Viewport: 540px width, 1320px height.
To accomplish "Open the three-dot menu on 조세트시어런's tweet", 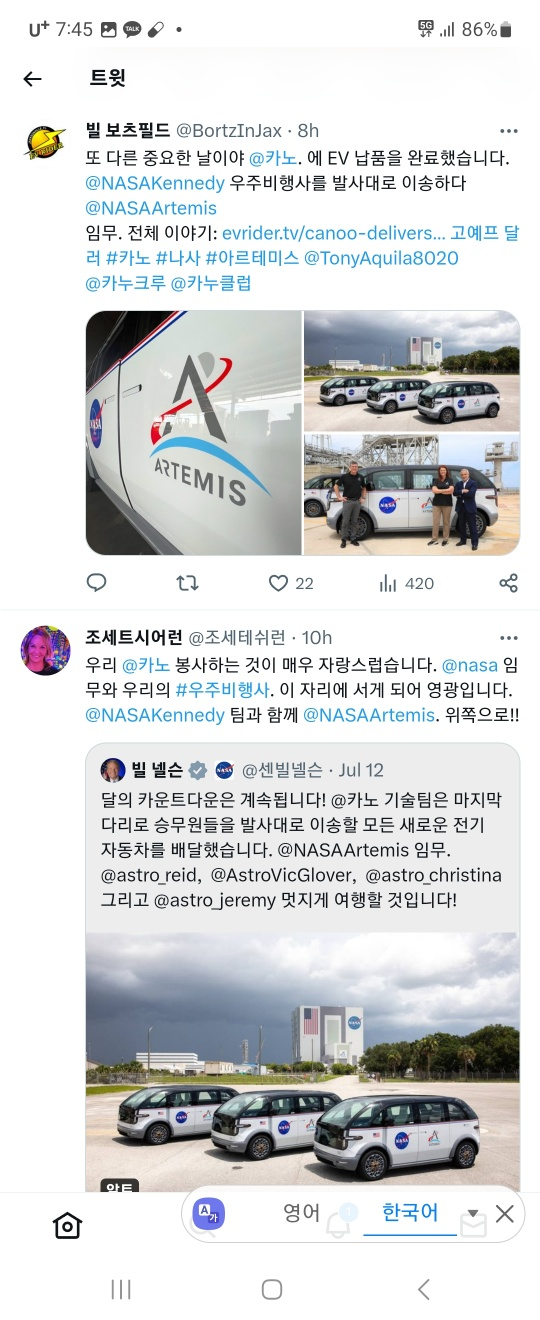I will click(x=508, y=638).
